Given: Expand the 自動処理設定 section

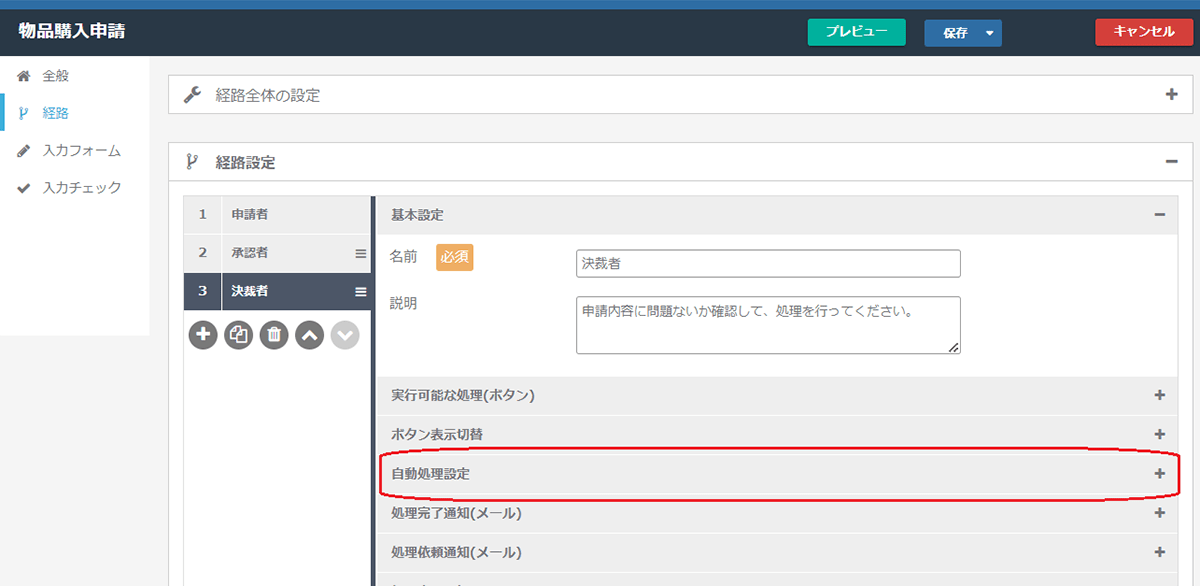Looking at the screenshot, I should (x=1160, y=473).
